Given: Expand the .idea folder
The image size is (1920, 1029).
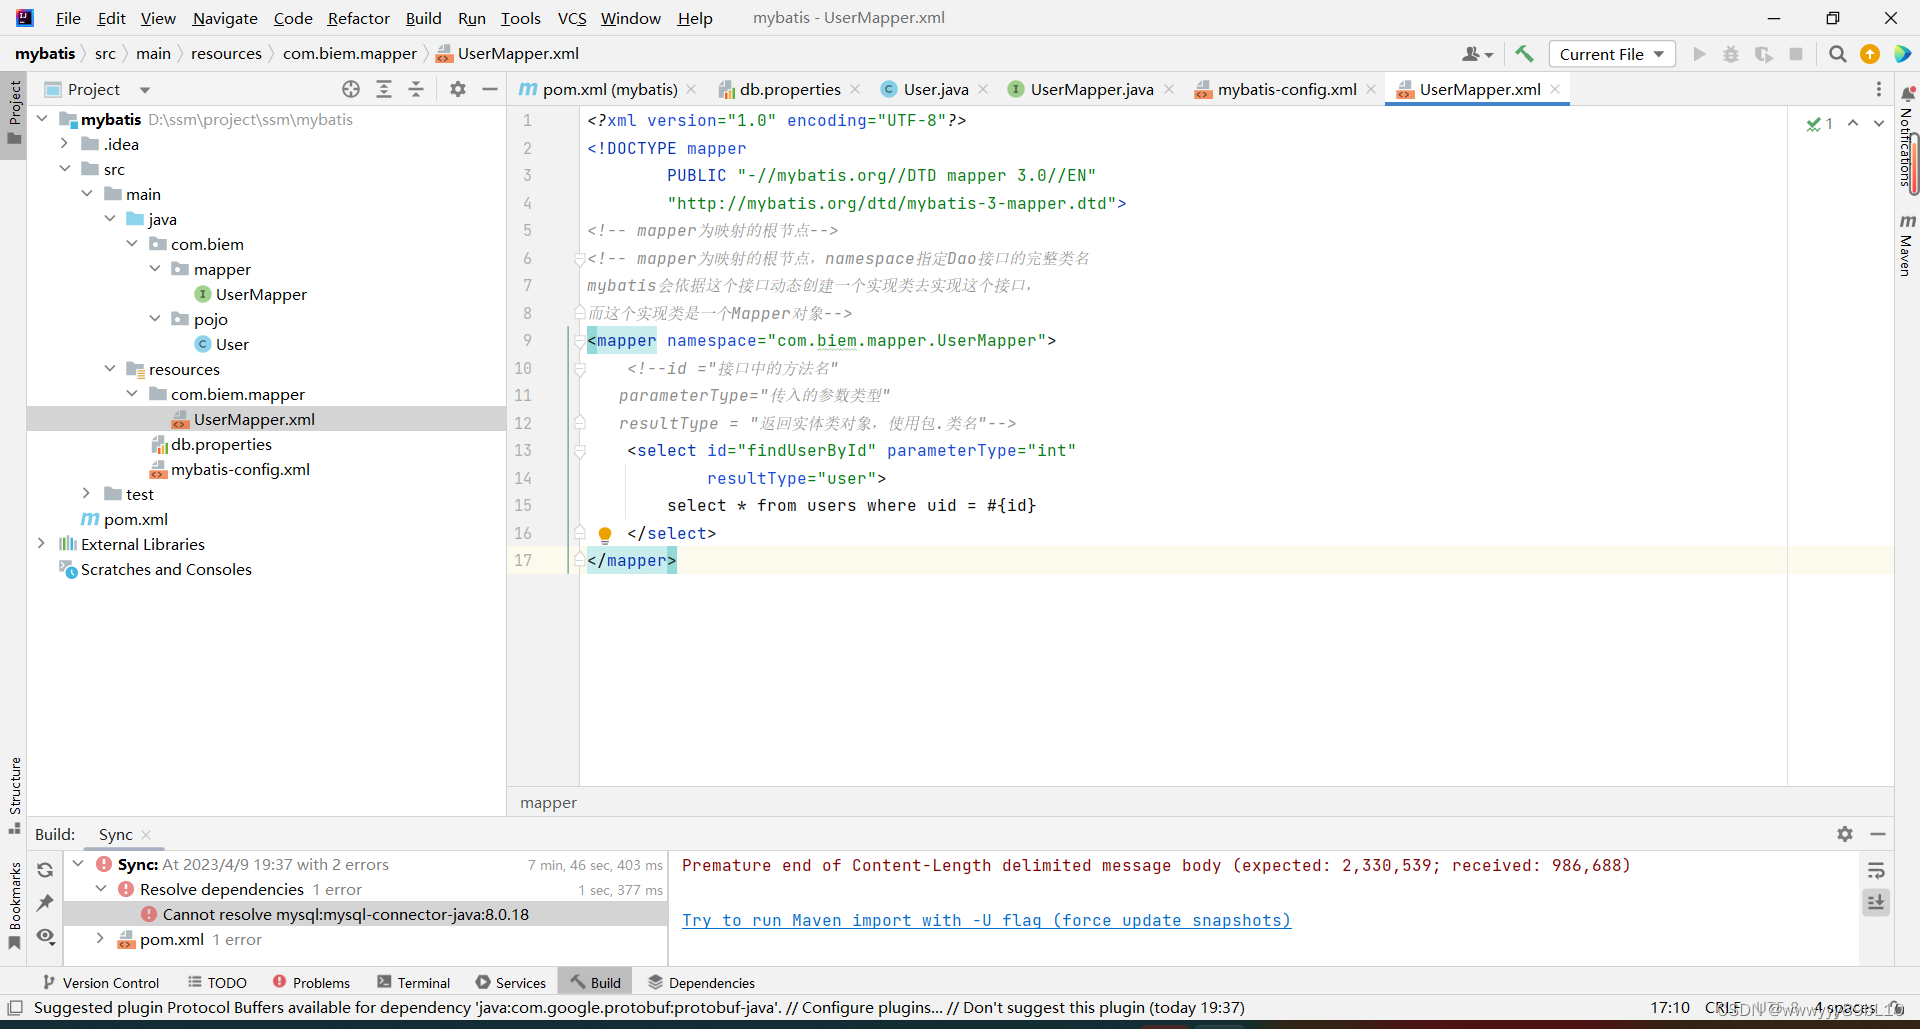Looking at the screenshot, I should 64,144.
